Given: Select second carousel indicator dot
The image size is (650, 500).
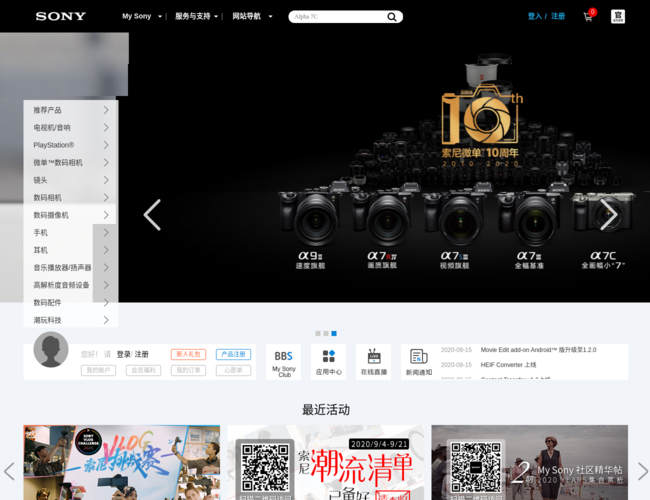Looking at the screenshot, I should (326, 333).
